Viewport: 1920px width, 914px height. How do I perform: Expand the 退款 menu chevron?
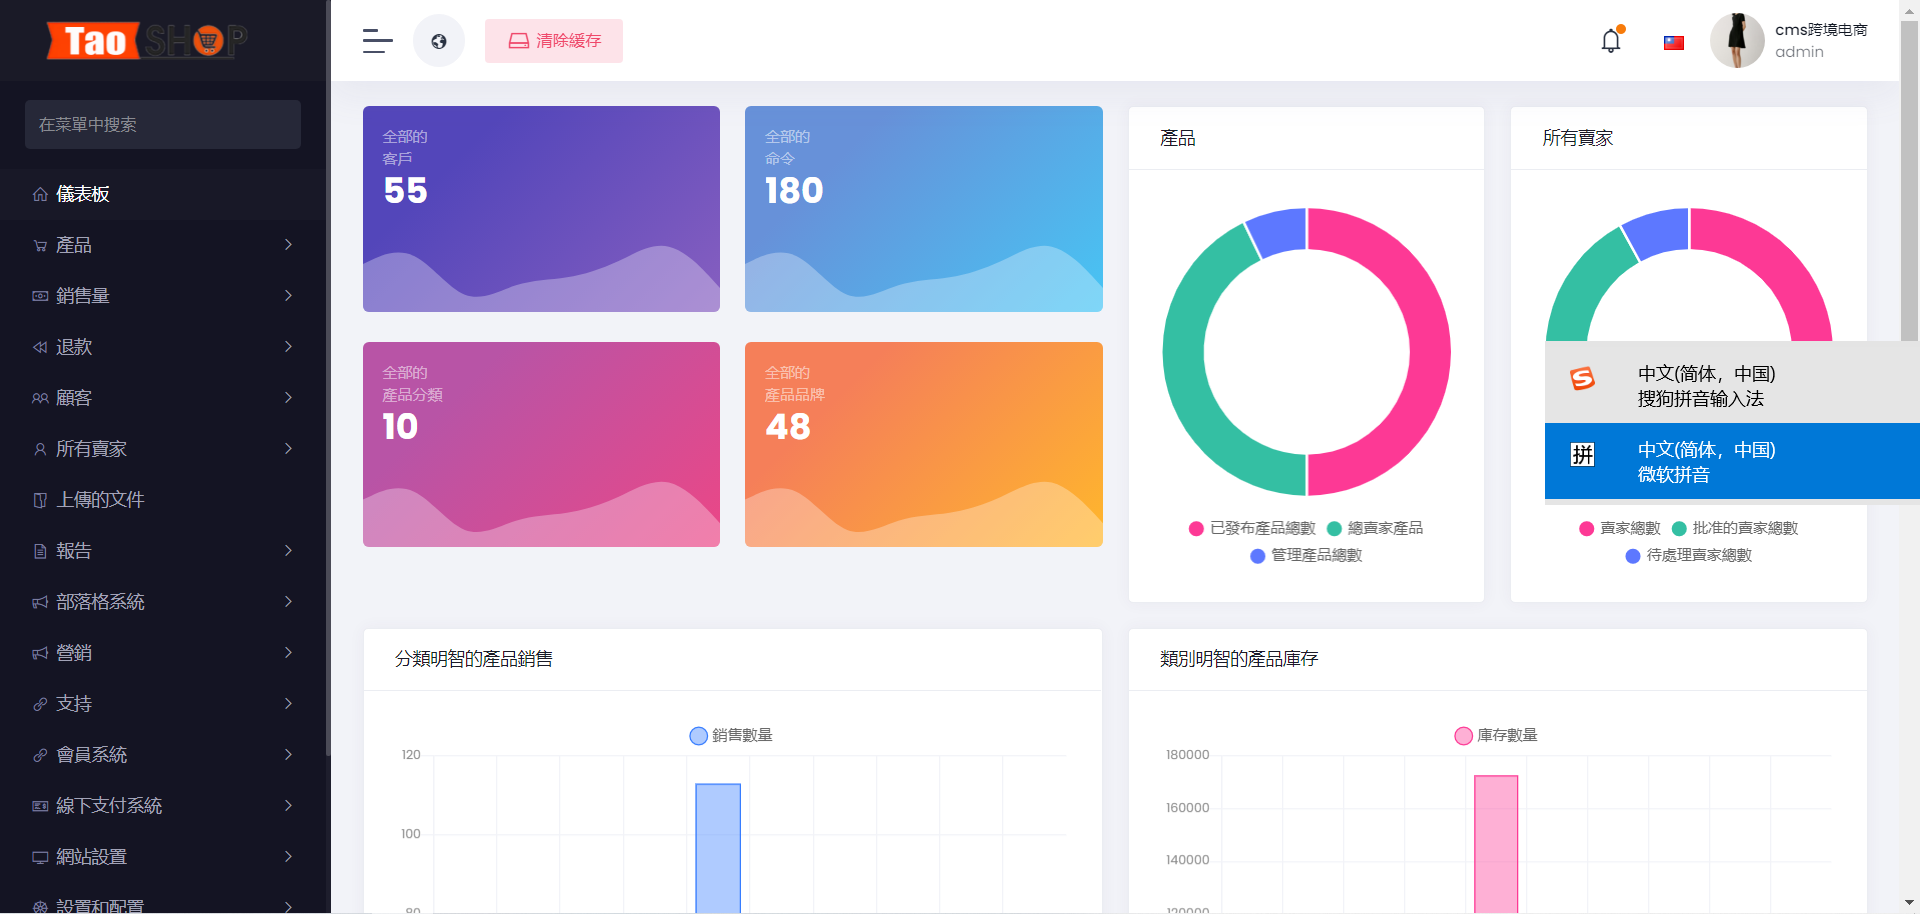click(x=288, y=347)
